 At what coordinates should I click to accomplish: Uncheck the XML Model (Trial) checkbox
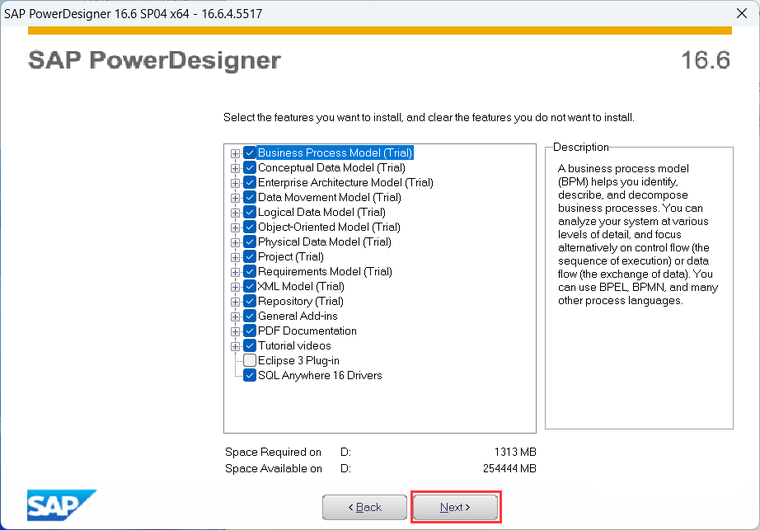[250, 287]
